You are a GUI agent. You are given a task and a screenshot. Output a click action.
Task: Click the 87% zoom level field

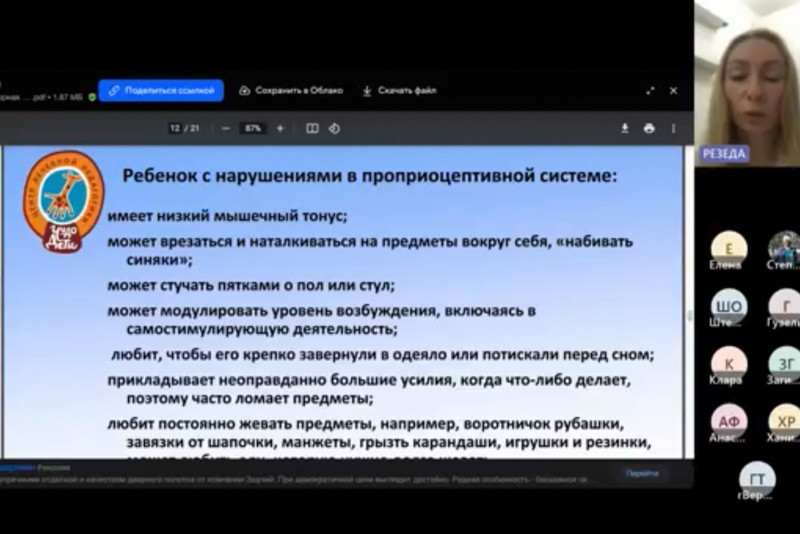coord(252,128)
